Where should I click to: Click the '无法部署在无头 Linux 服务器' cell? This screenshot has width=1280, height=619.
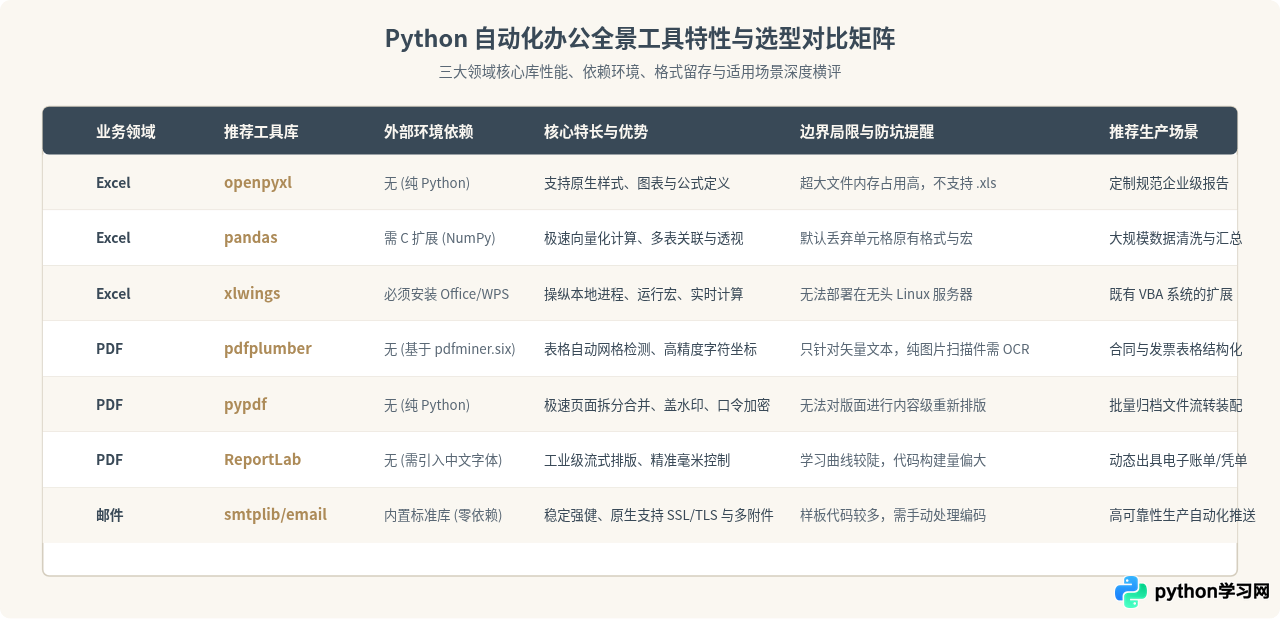(887, 294)
